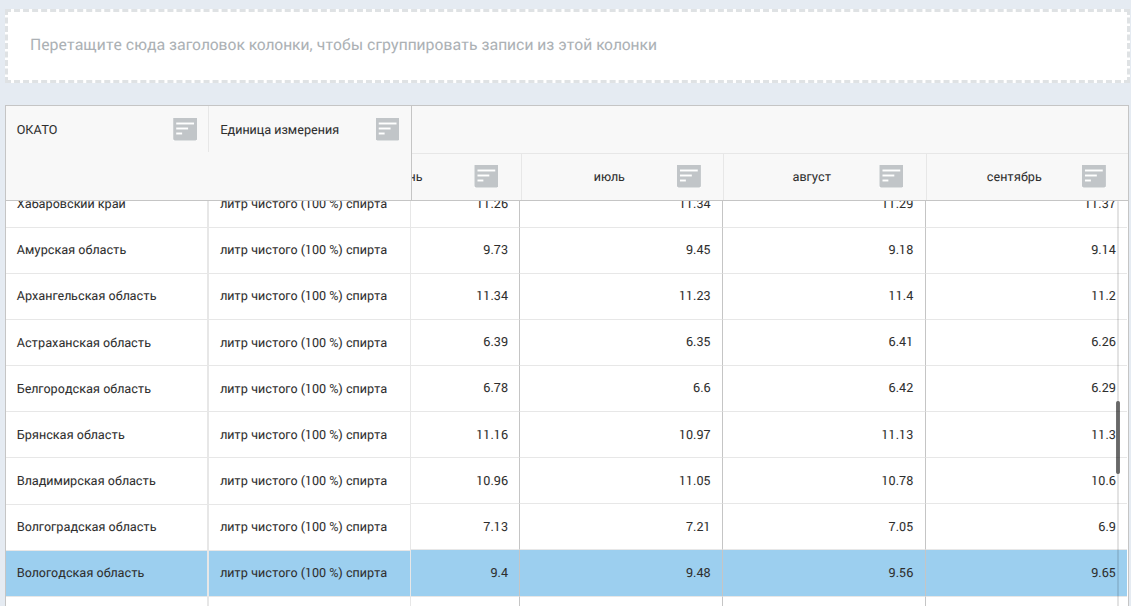Open filter icon for Единица измерения column
The image size is (1131, 606).
click(387, 129)
